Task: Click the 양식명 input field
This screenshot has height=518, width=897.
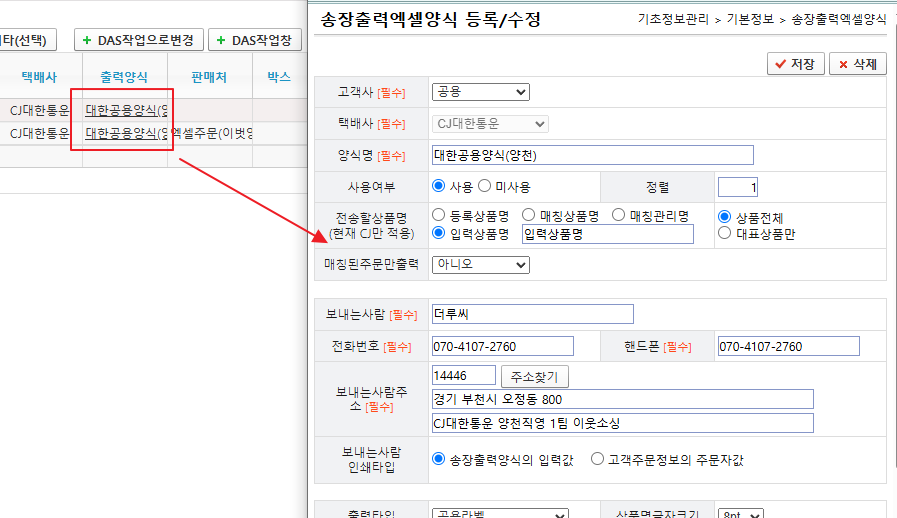Action: coord(593,155)
